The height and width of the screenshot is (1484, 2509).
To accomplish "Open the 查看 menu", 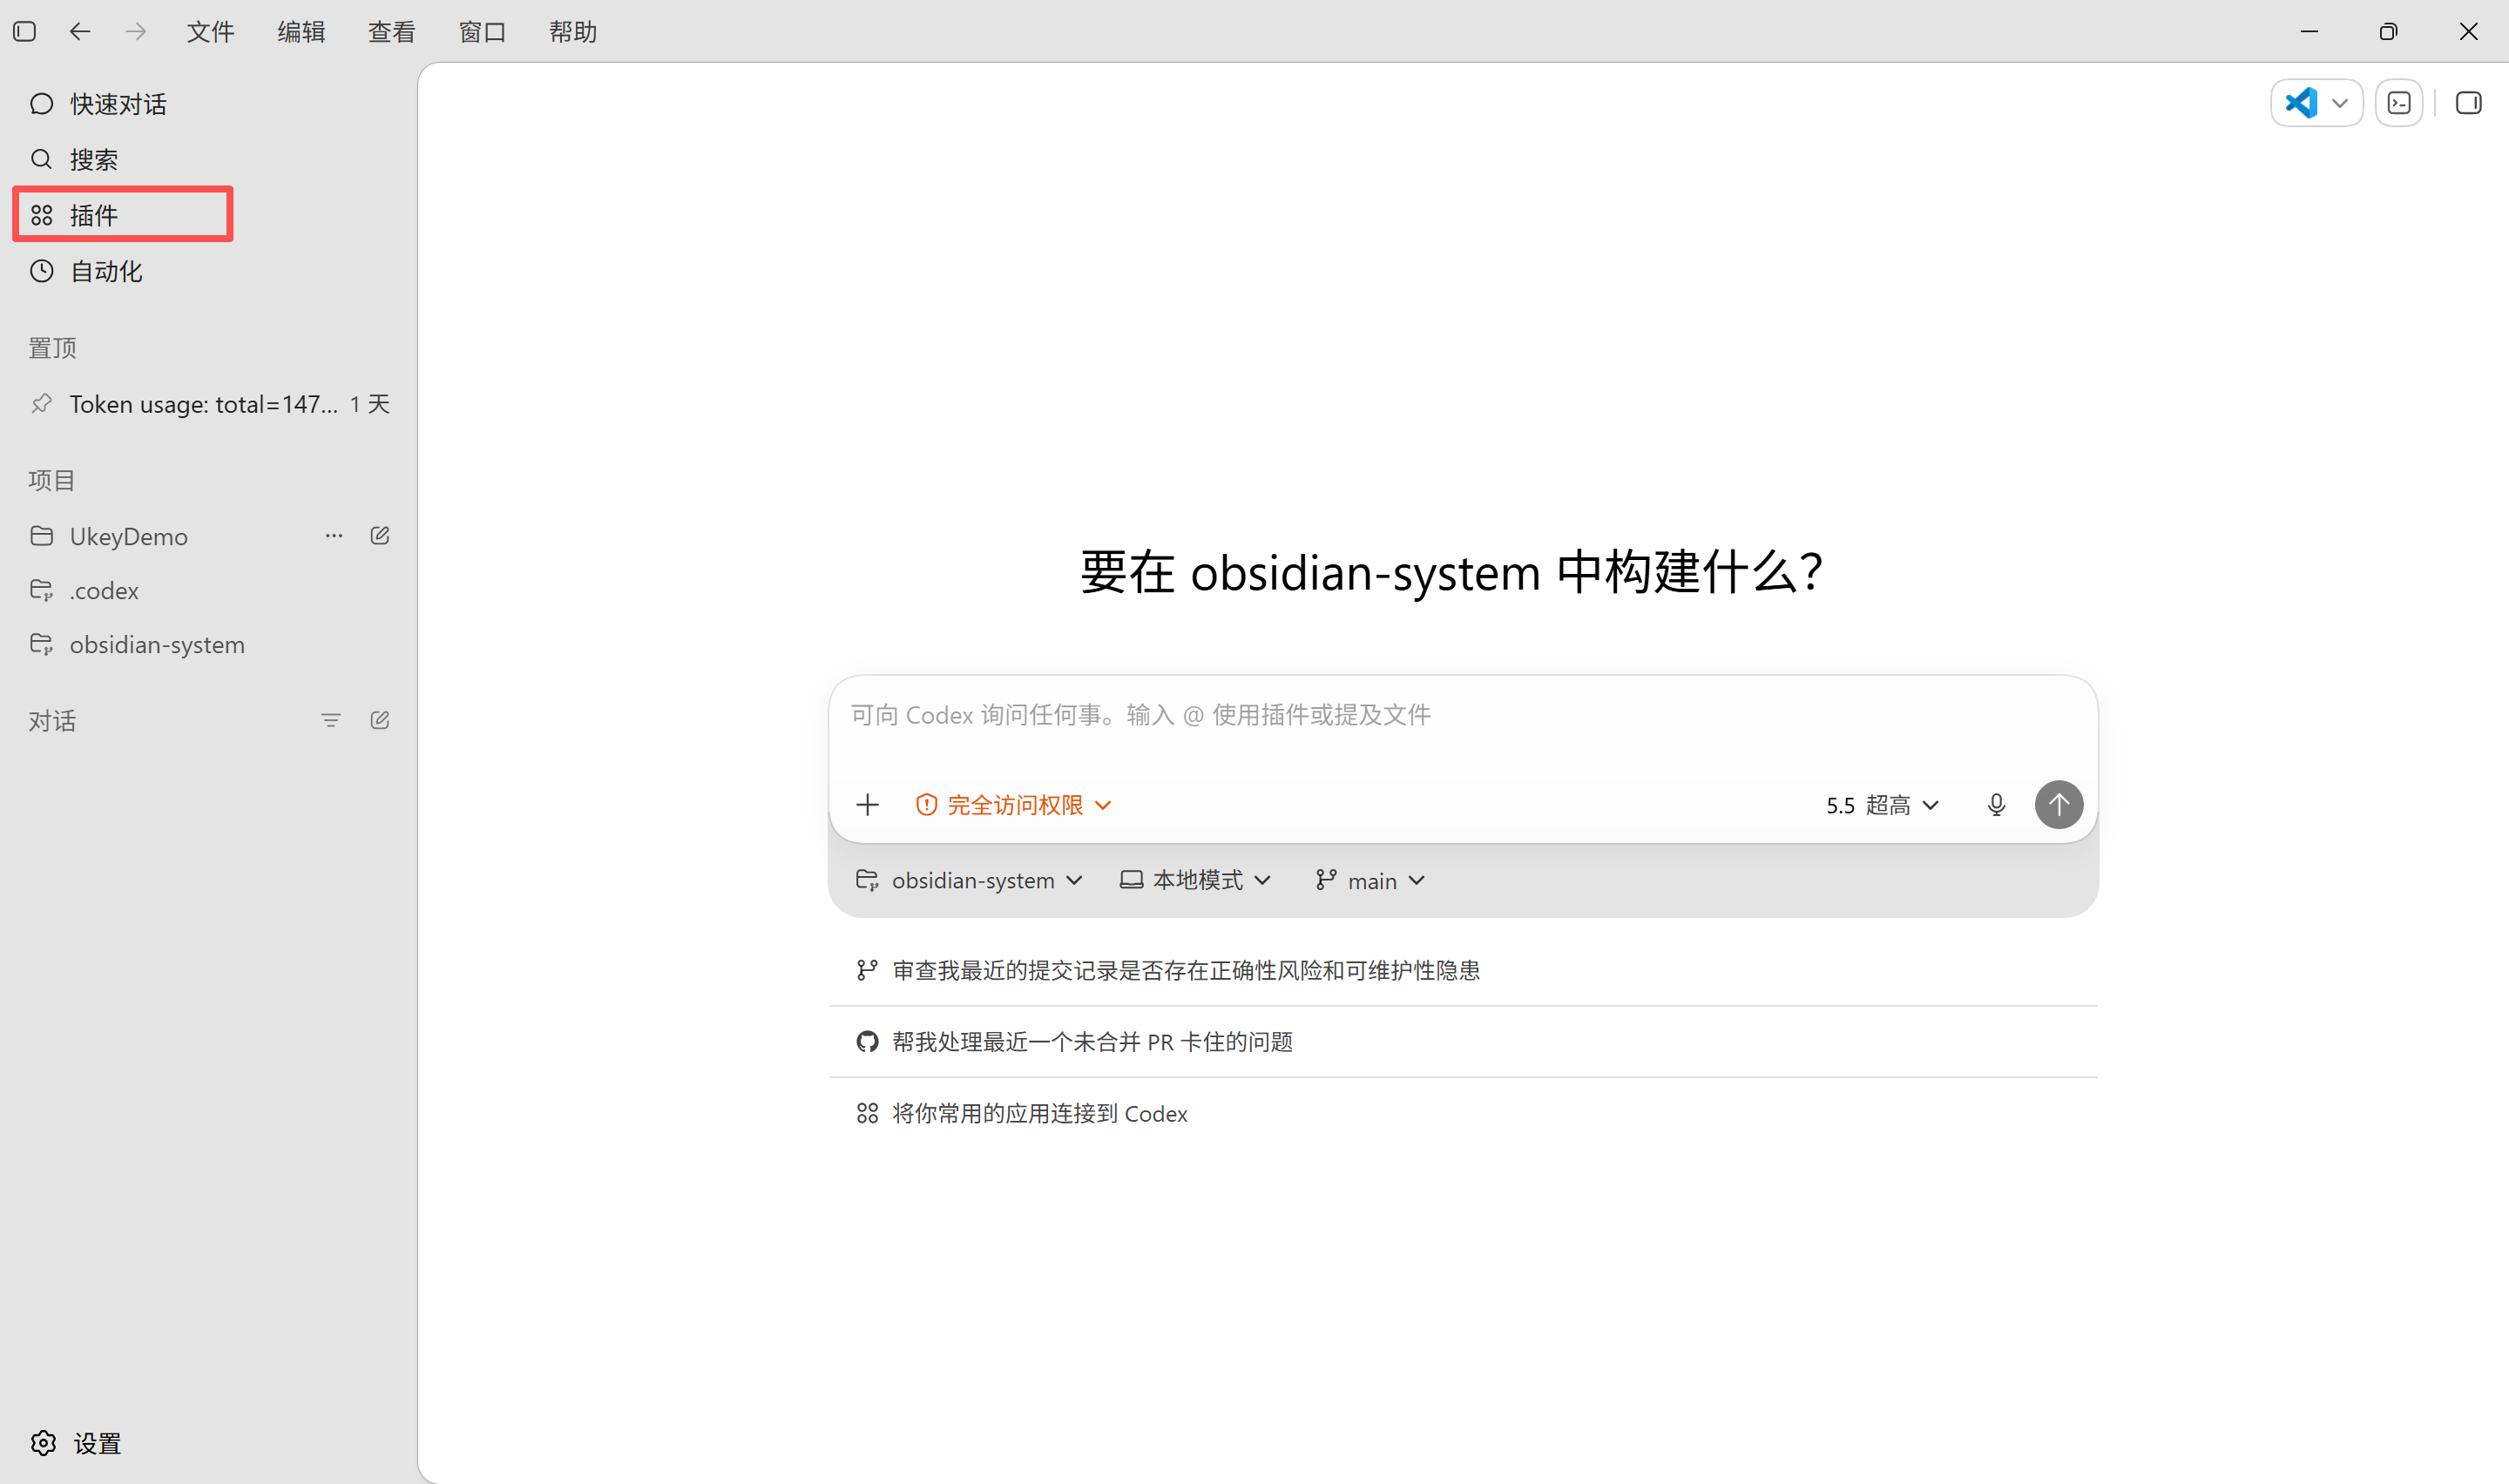I will 391,32.
